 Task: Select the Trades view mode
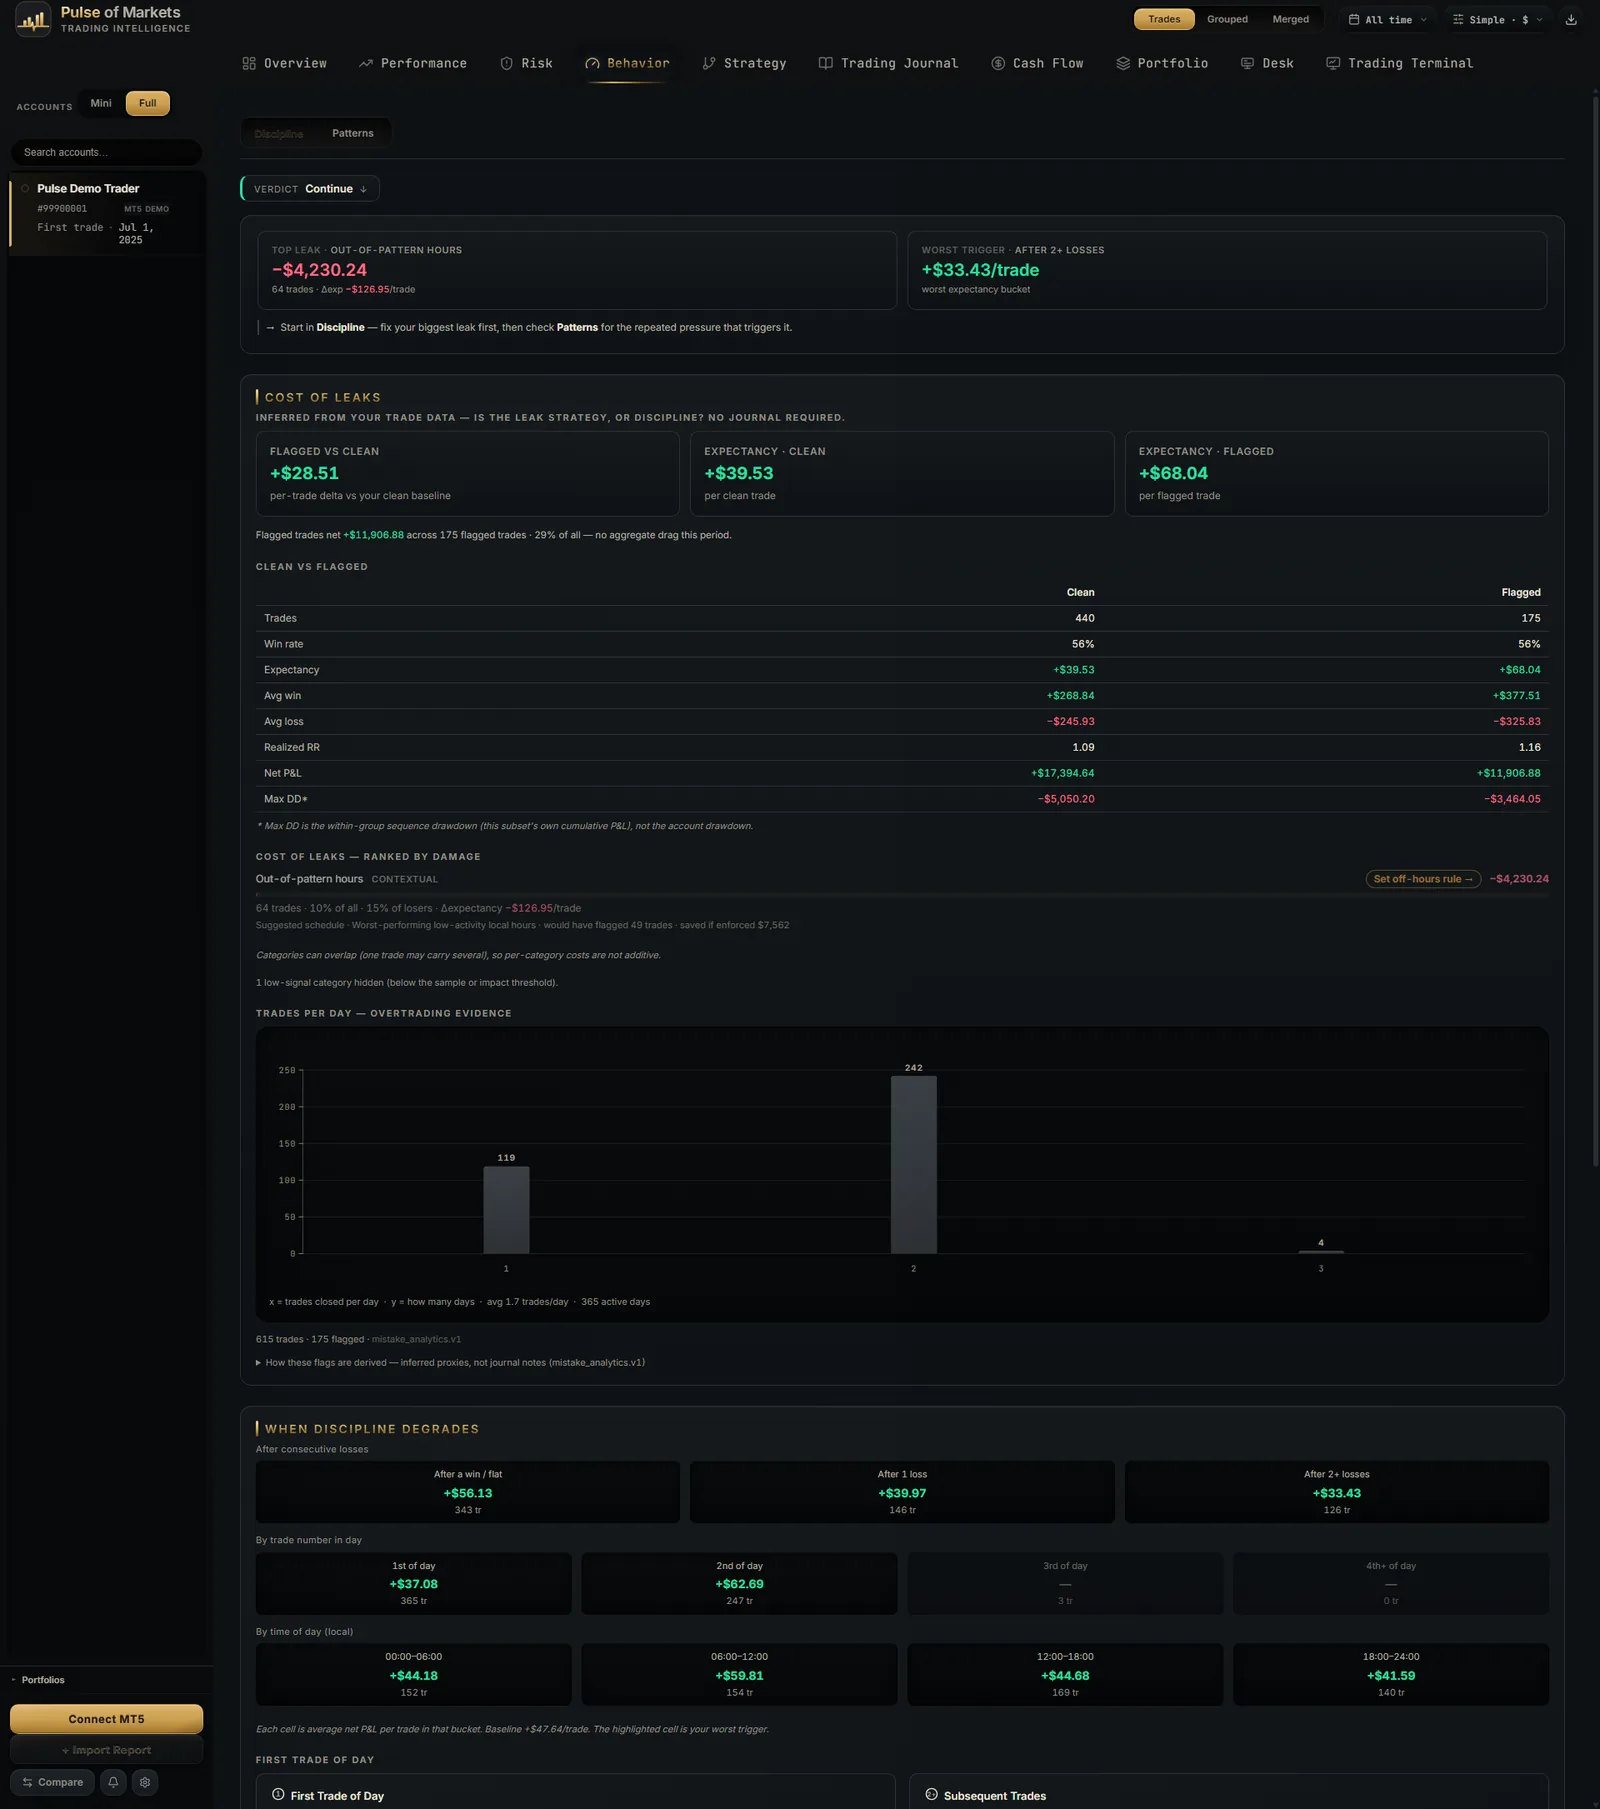click(1164, 19)
